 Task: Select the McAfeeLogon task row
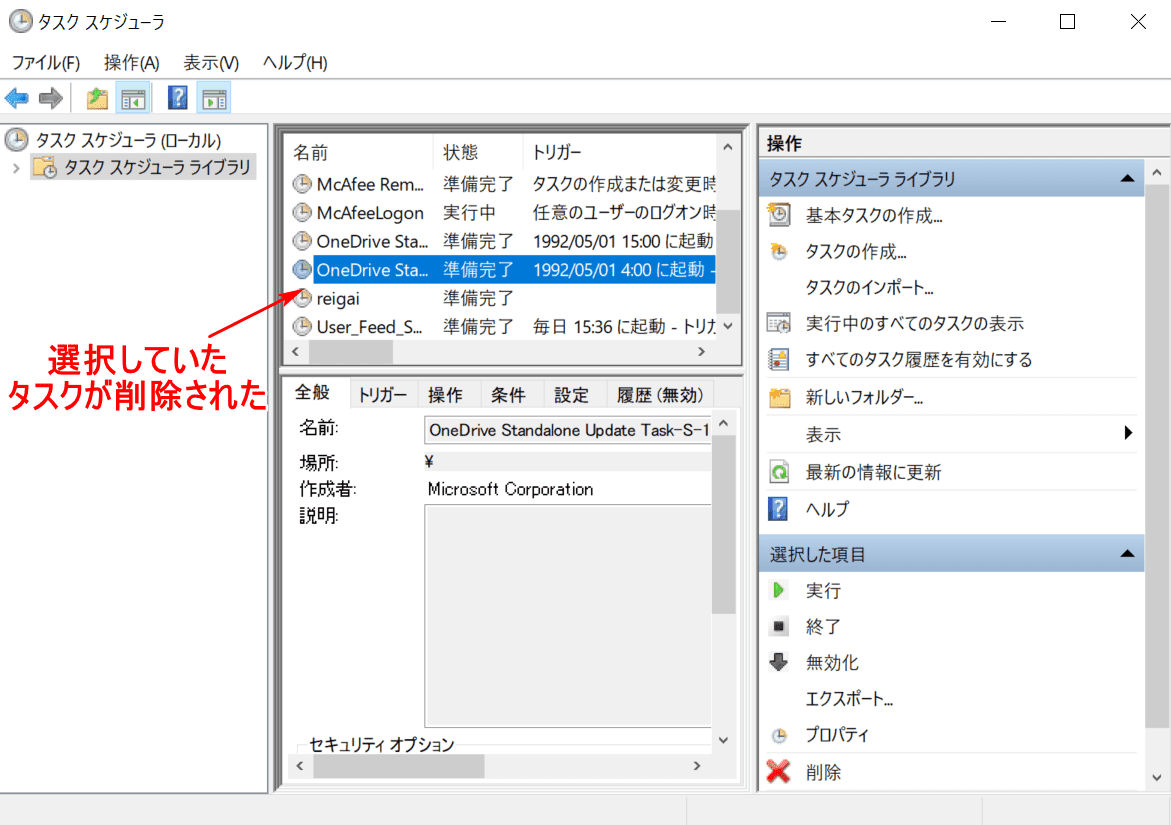pyautogui.click(x=502, y=213)
